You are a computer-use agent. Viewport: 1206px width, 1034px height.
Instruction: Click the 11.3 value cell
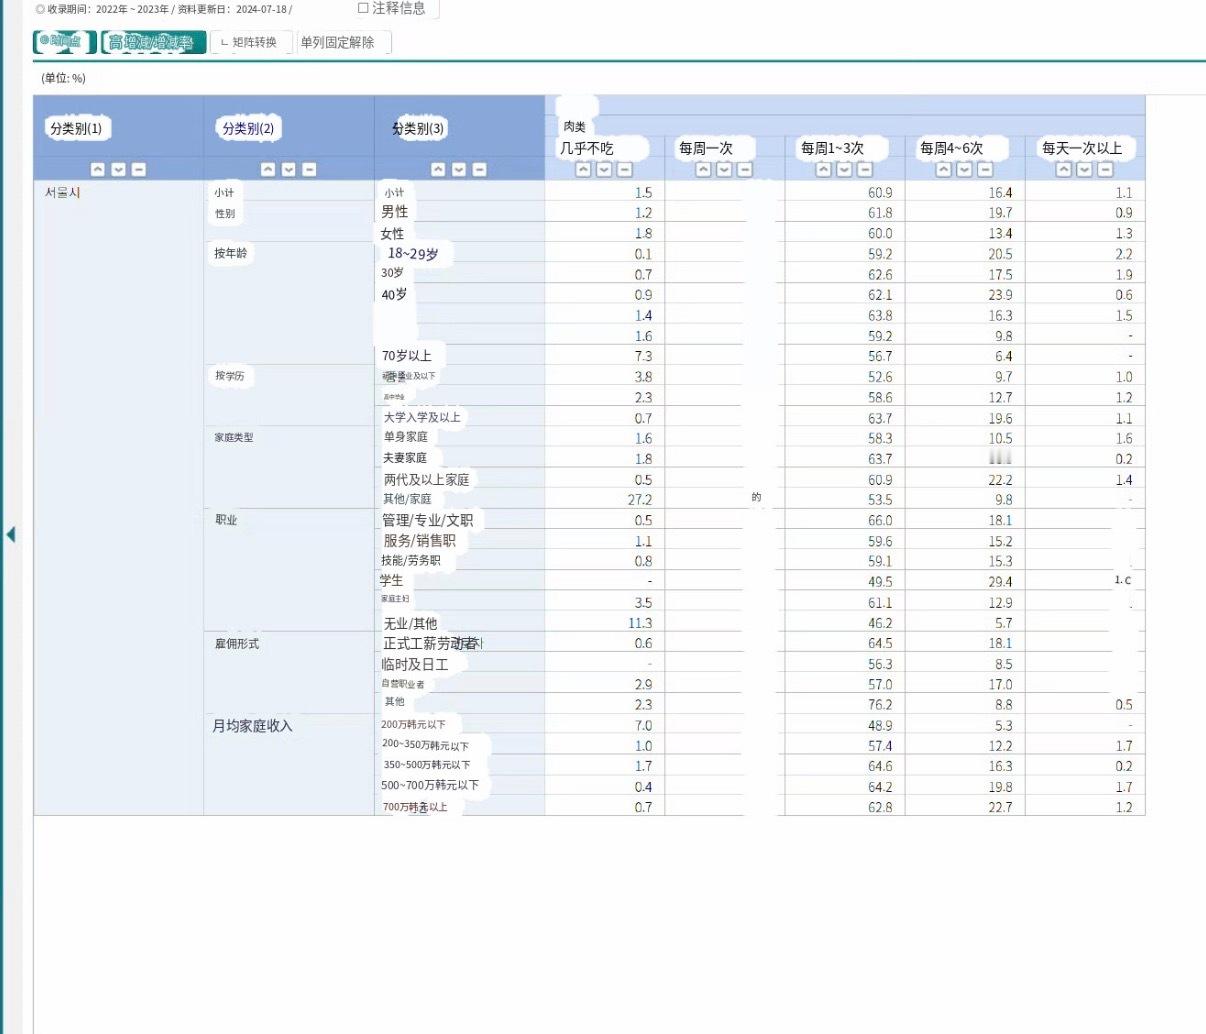click(640, 623)
